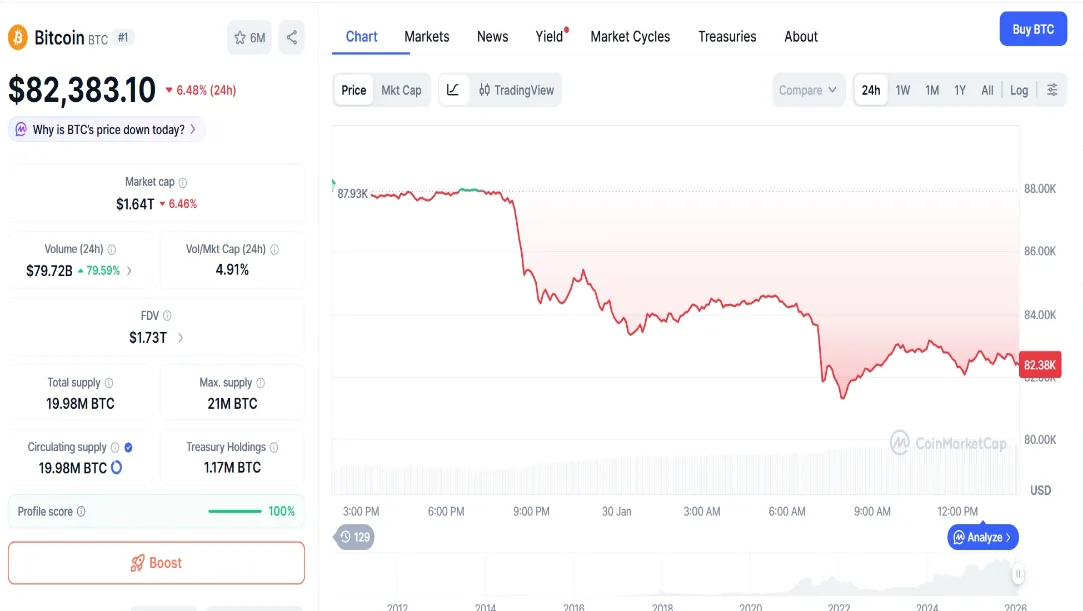The width and height of the screenshot is (1083, 611).
Task: Open the Market Cycles tab
Action: pos(629,36)
